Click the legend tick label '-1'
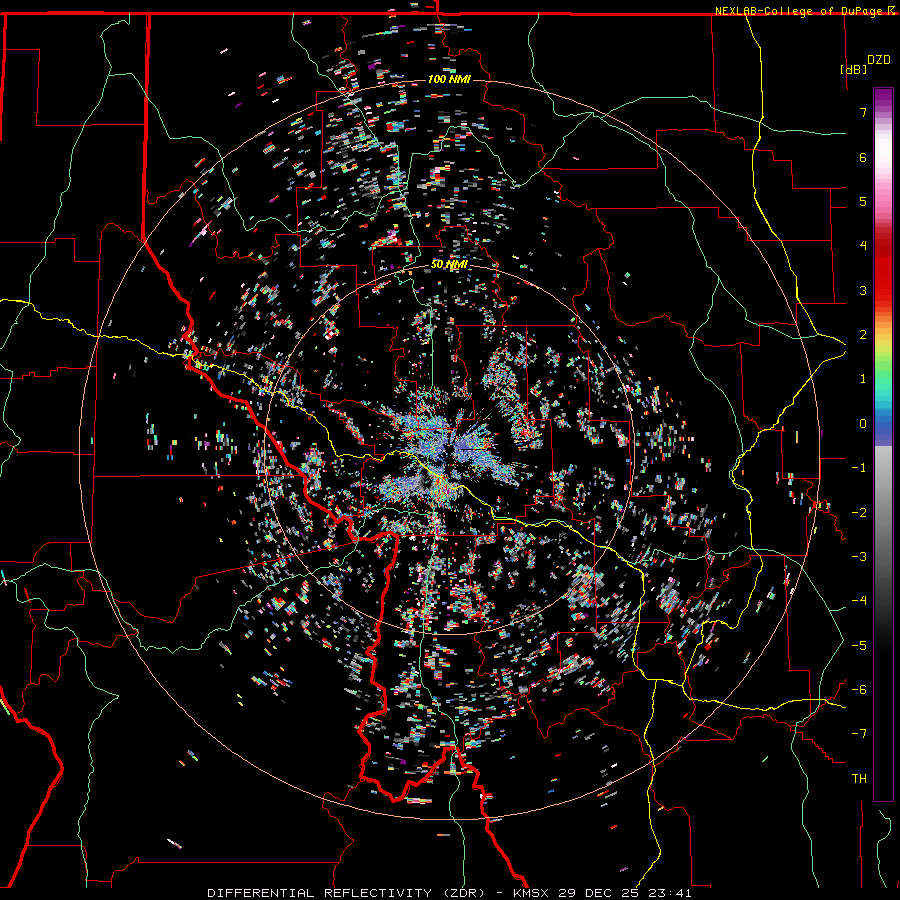This screenshot has width=900, height=900. coord(859,468)
